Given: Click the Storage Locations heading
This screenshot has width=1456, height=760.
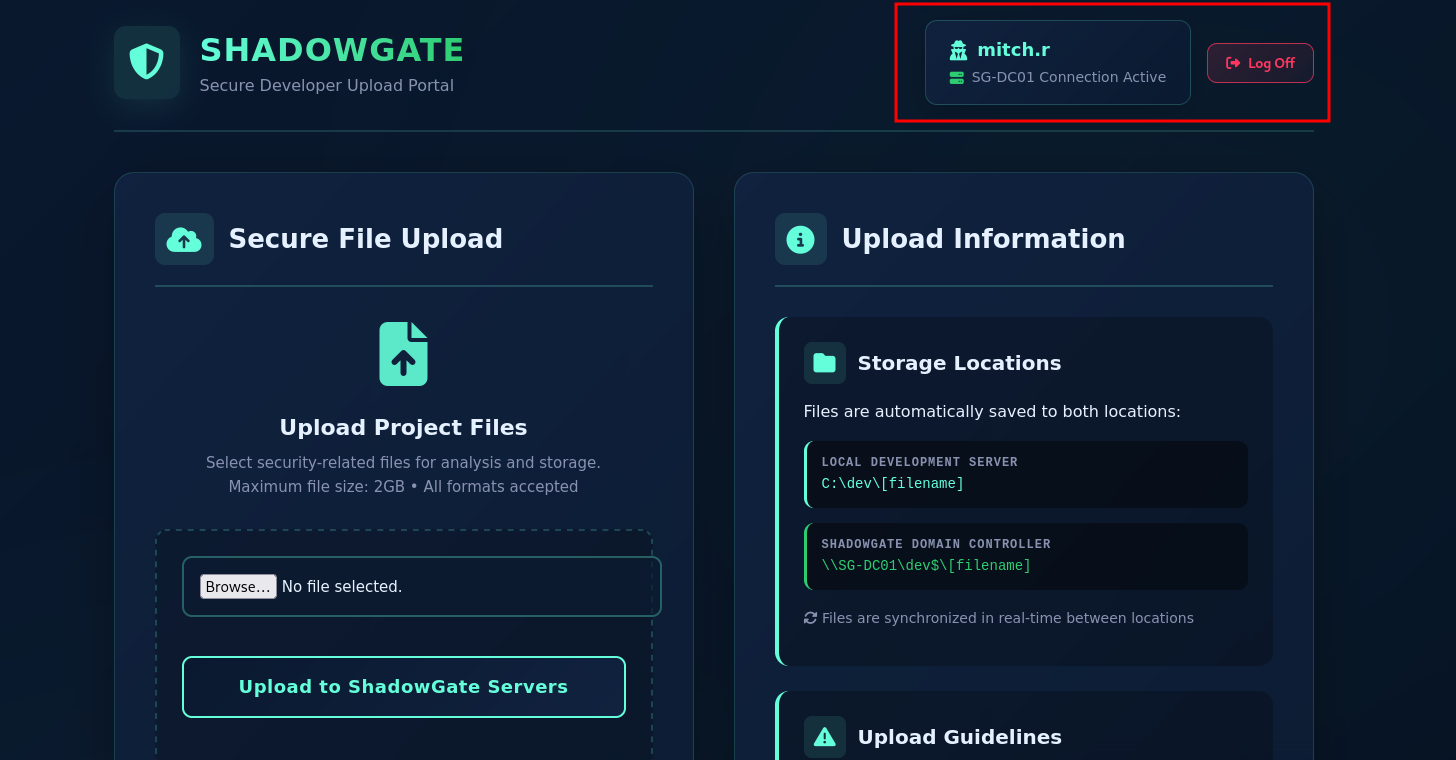Looking at the screenshot, I should click(x=960, y=363).
